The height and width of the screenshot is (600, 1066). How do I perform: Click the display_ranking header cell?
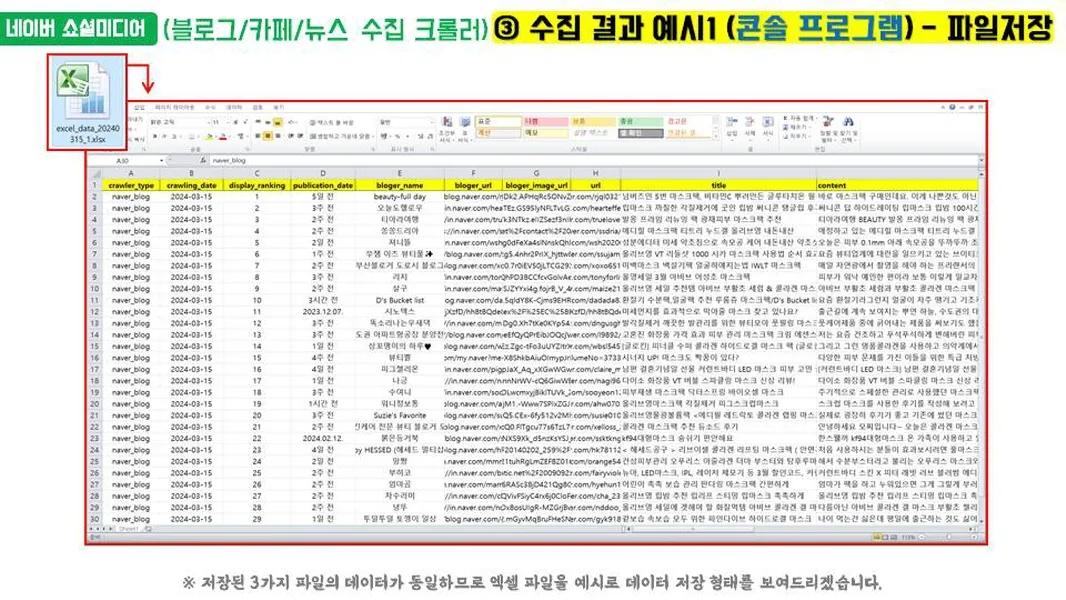coord(257,185)
